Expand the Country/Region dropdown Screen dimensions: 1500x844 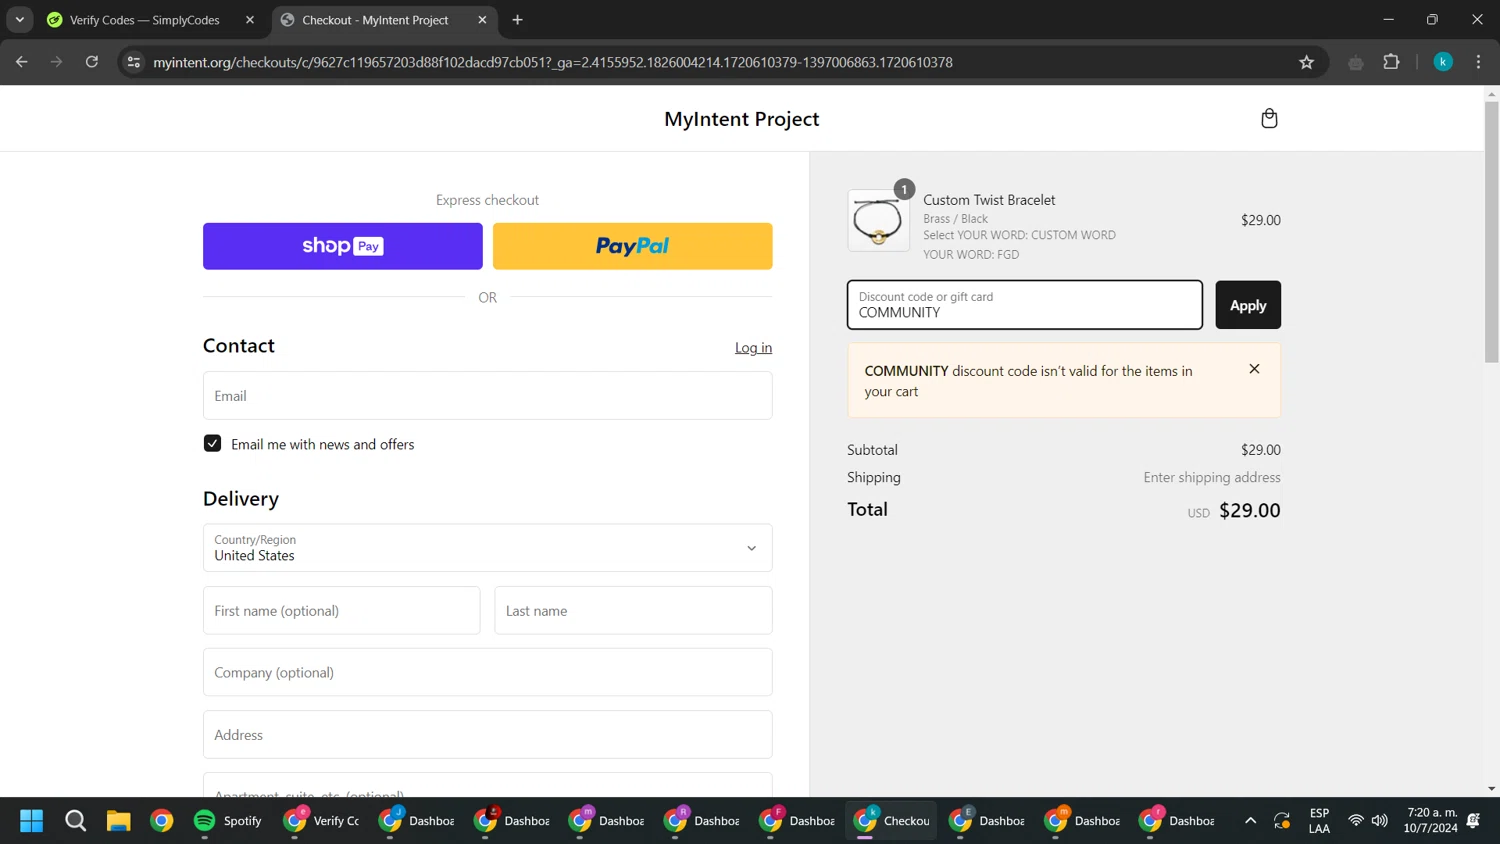click(488, 548)
